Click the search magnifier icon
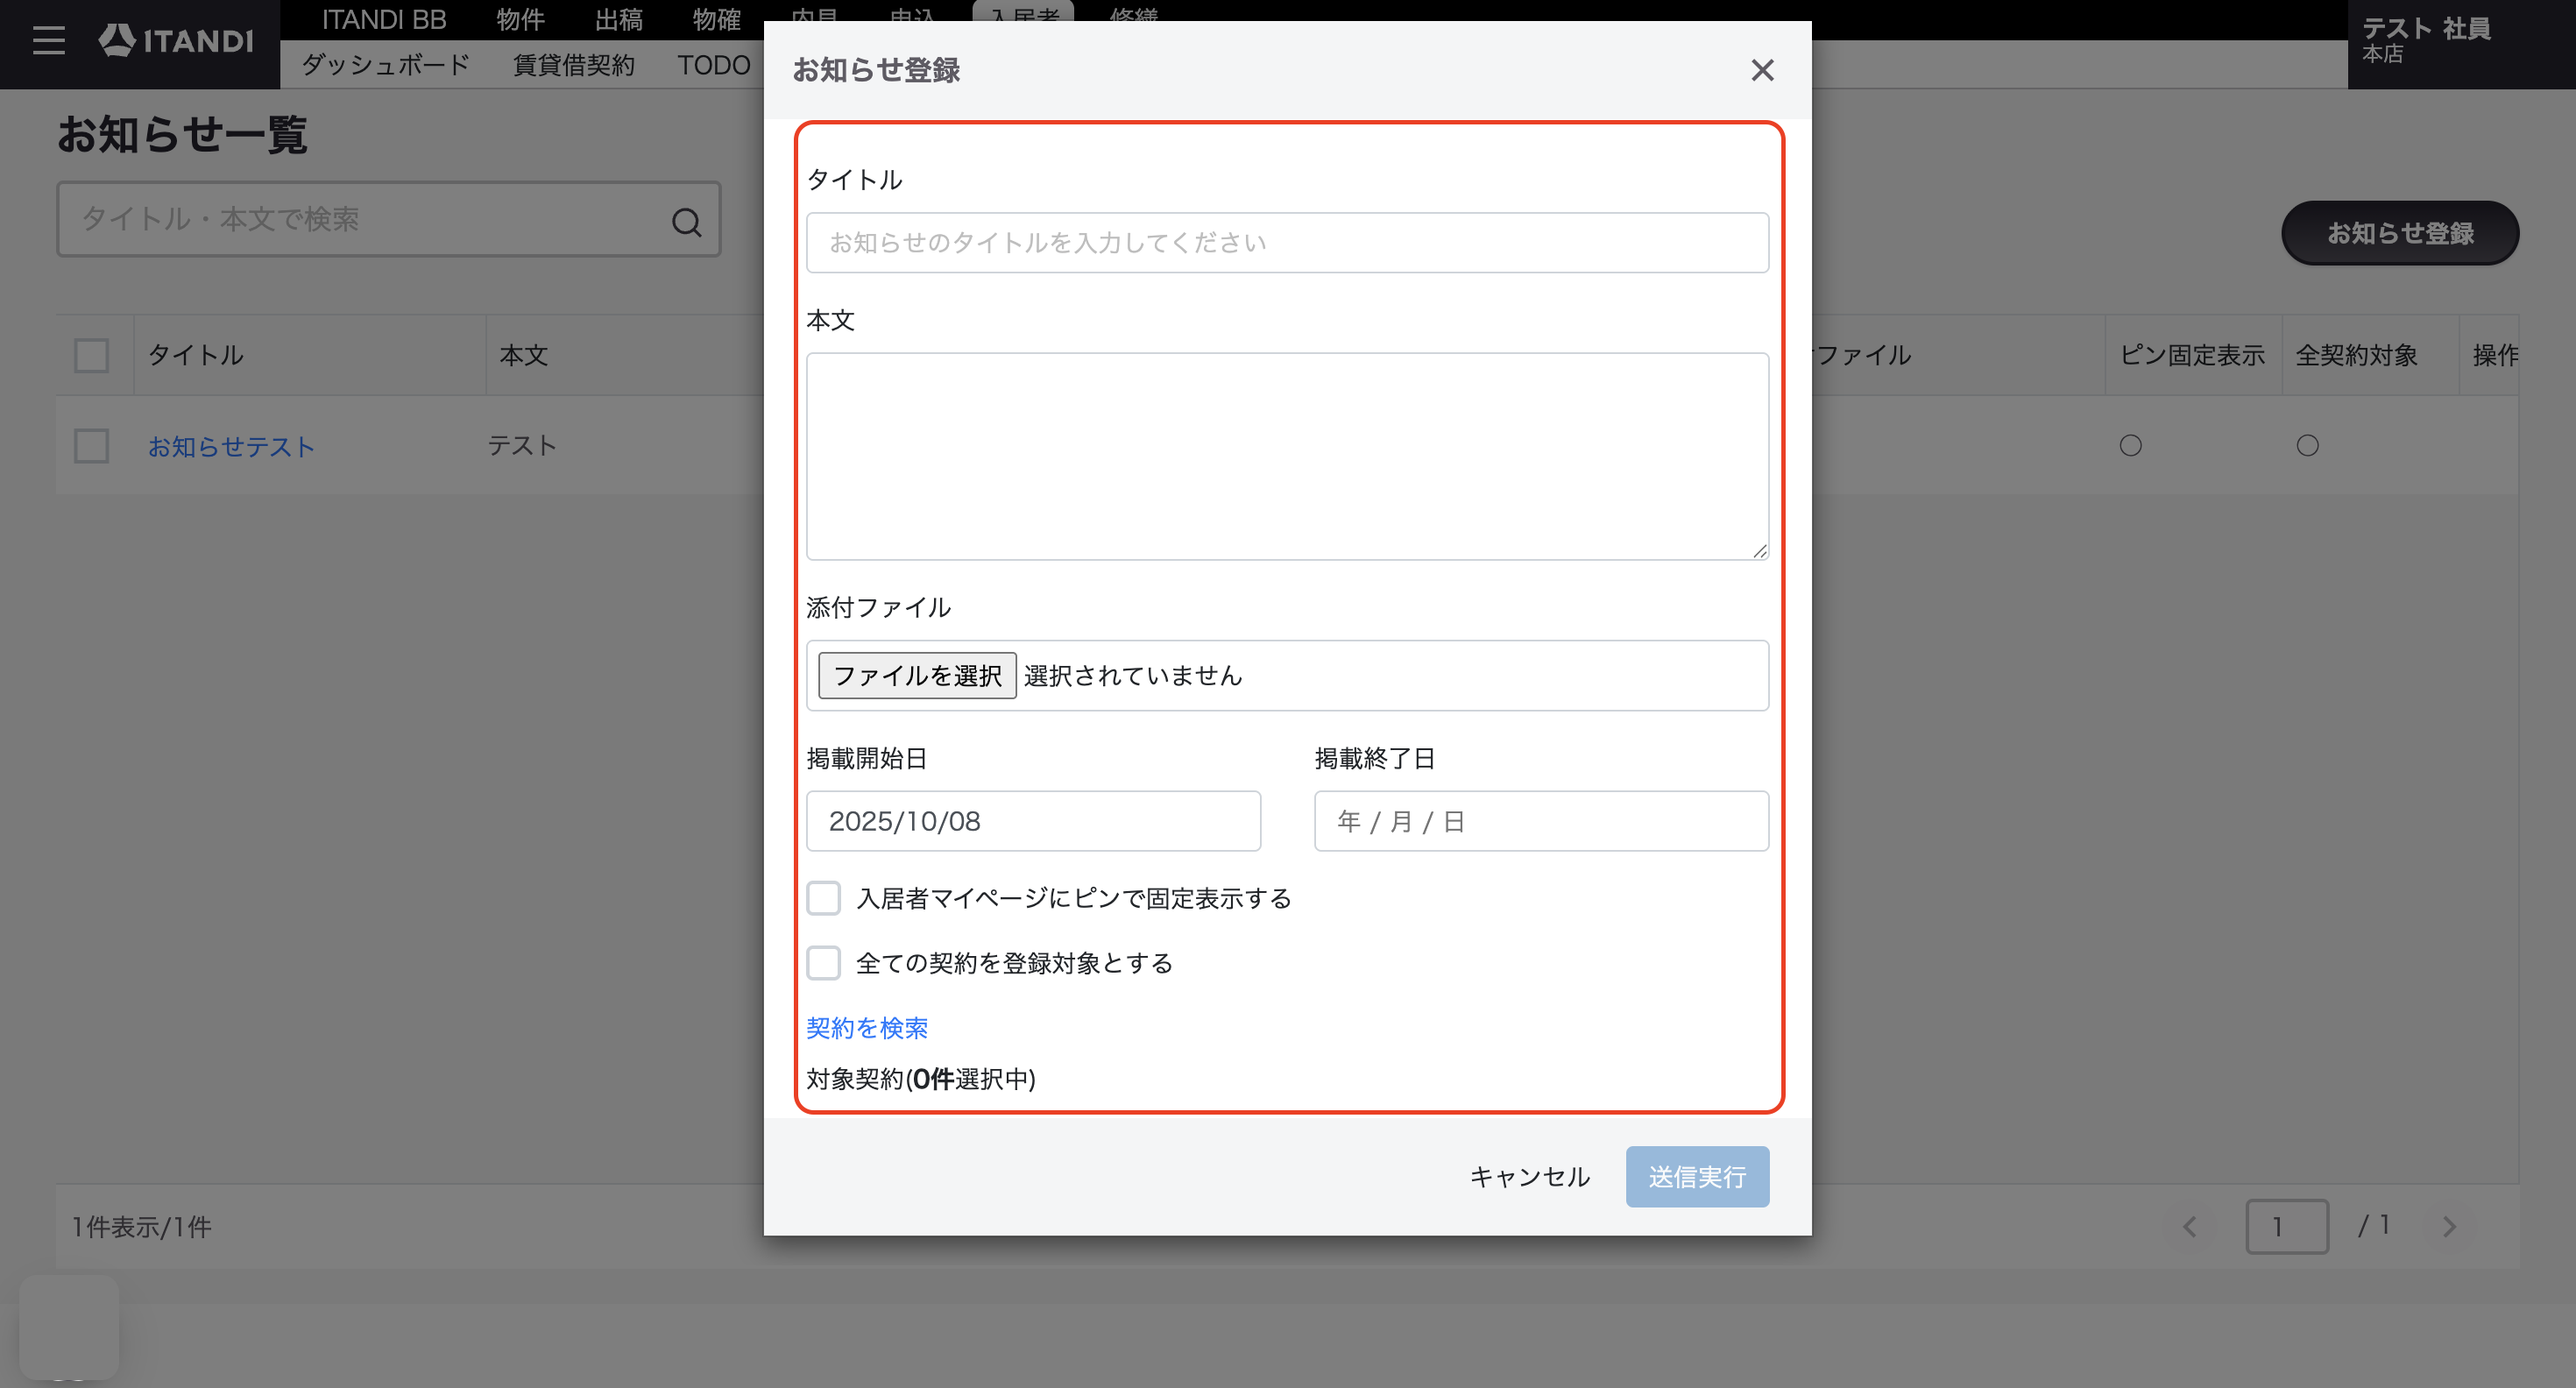The height and width of the screenshot is (1388, 2576). coord(686,221)
